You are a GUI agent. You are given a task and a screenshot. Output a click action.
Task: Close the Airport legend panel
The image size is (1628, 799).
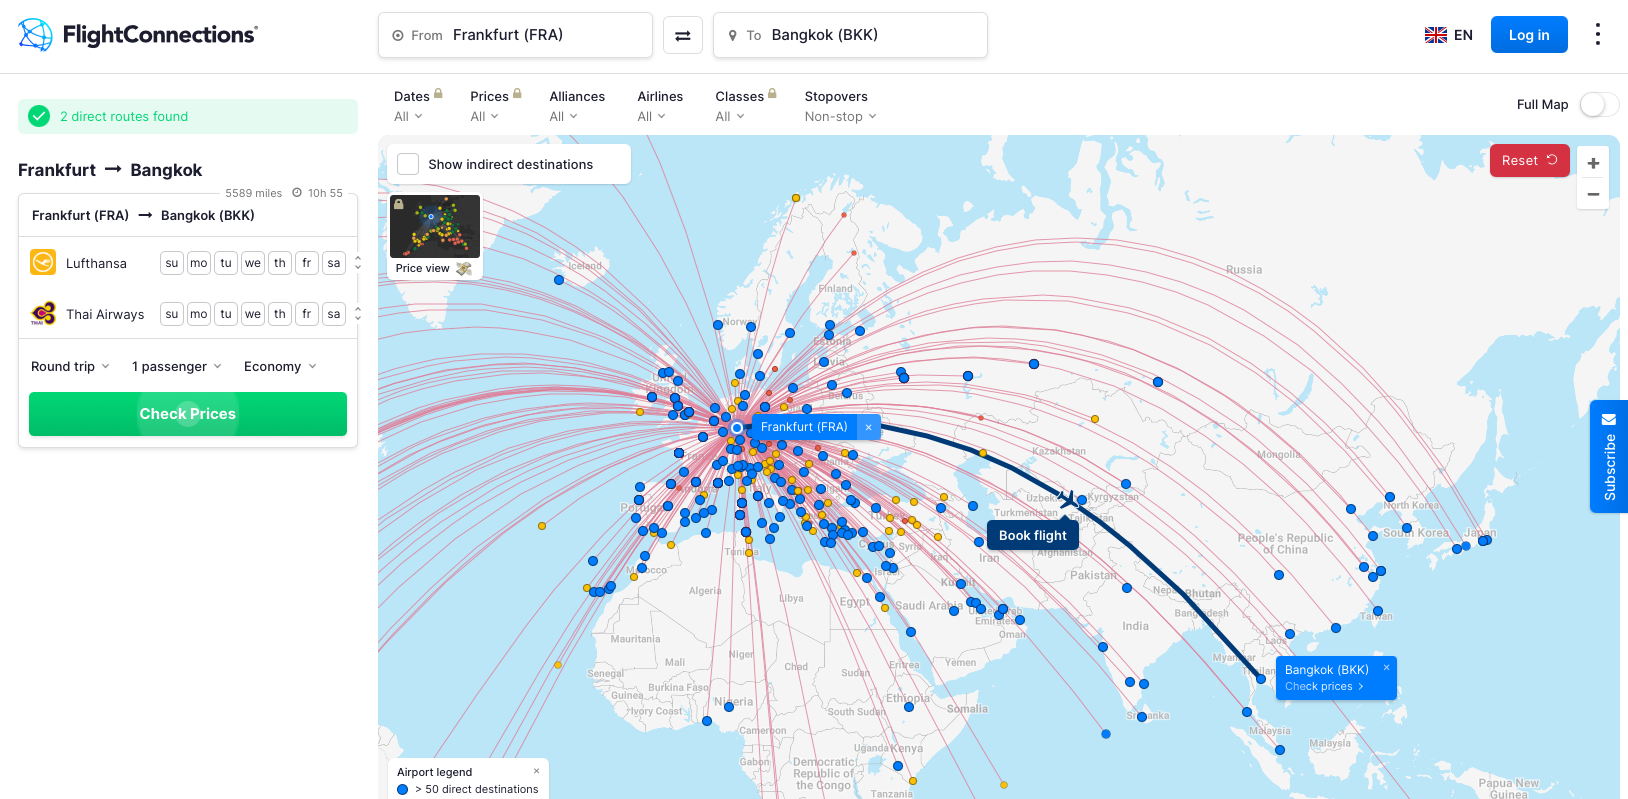pos(536,771)
